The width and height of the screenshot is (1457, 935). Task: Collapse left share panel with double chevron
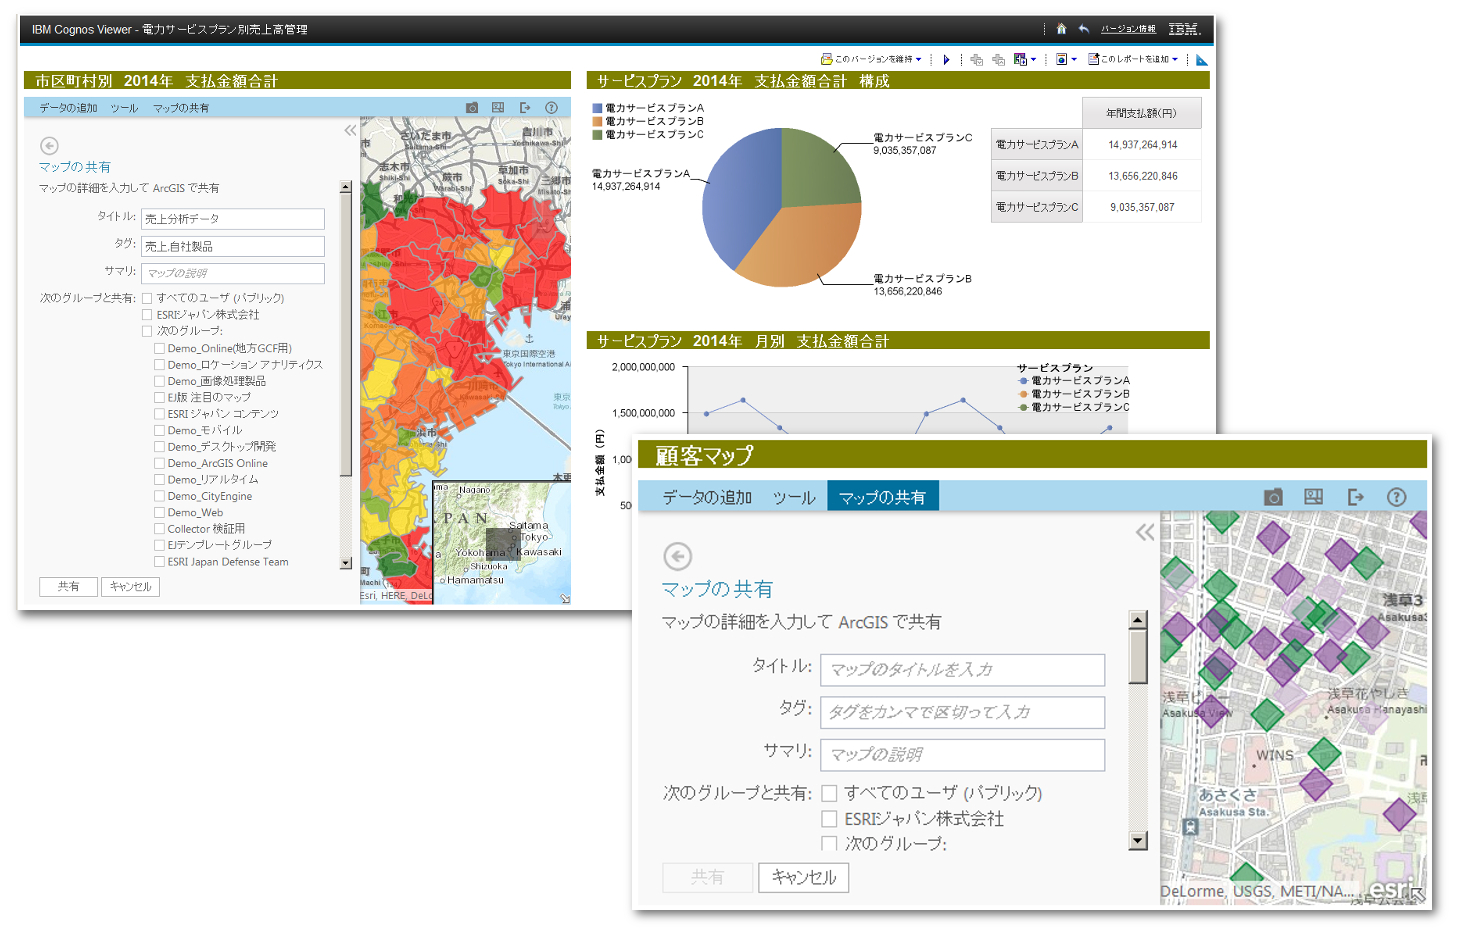(350, 130)
